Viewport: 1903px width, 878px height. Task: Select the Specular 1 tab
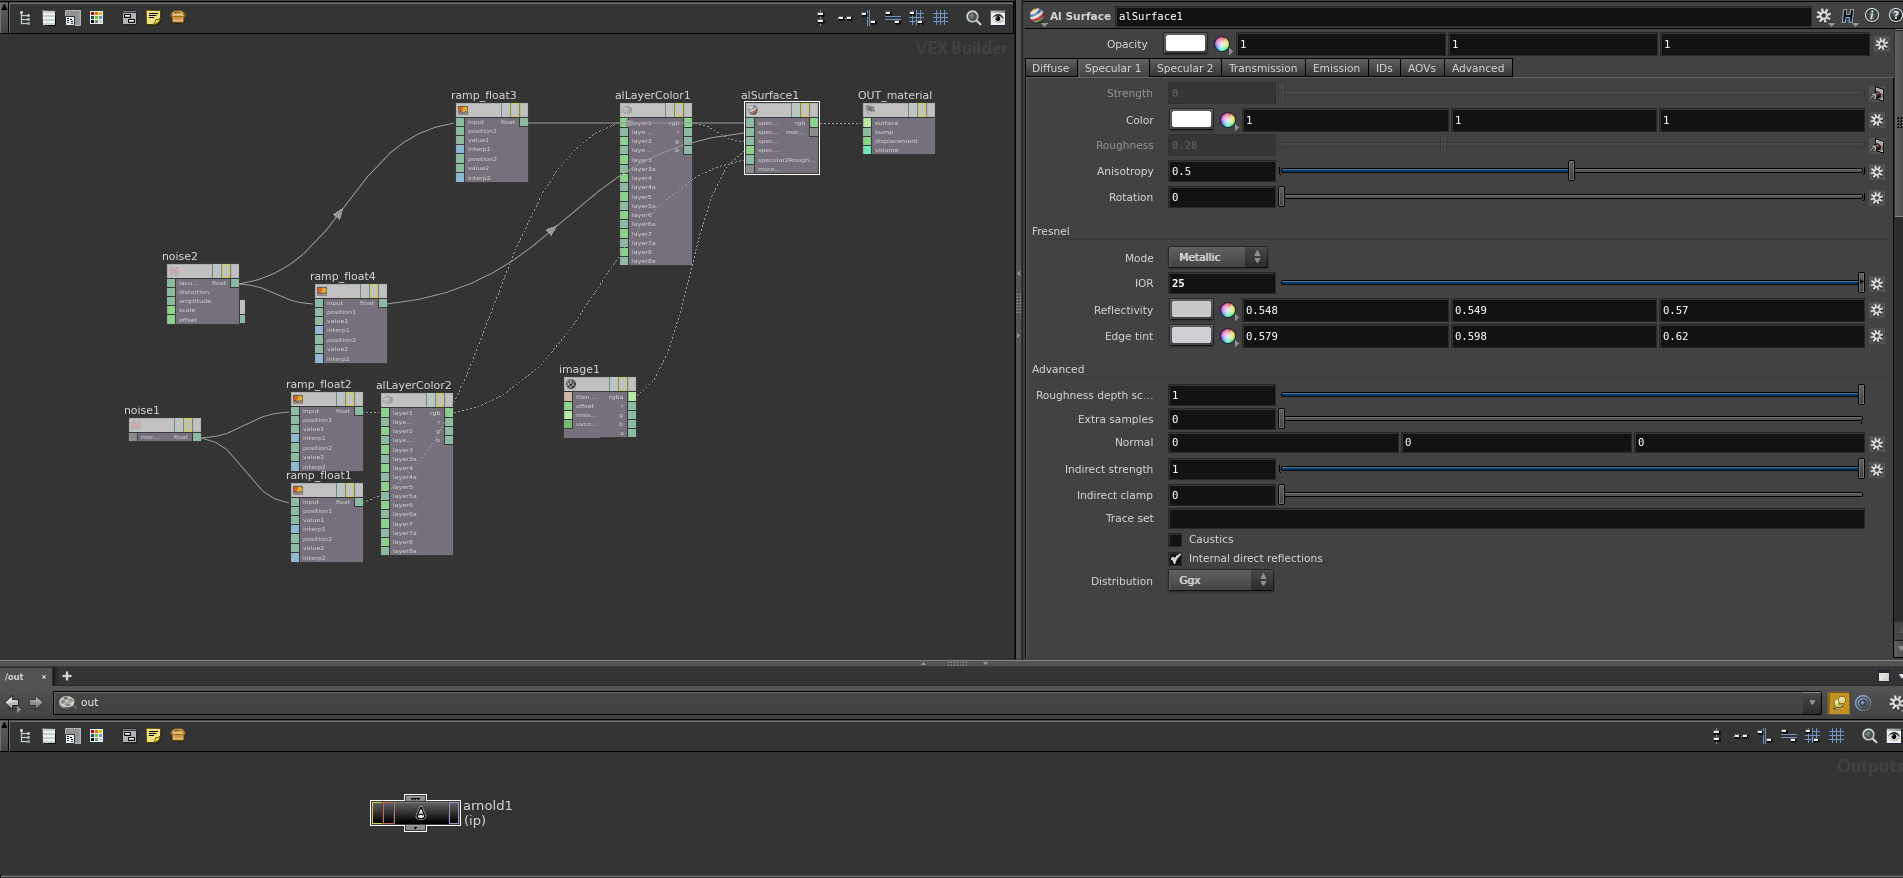click(x=1112, y=68)
